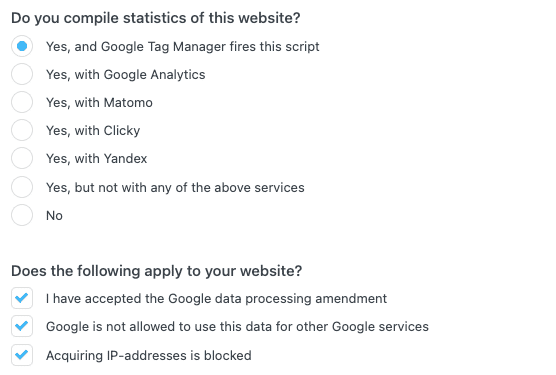The image size is (556, 375).
Task: Click 'Acquiring IP-addresses is blocked' label text
Action: 149,356
